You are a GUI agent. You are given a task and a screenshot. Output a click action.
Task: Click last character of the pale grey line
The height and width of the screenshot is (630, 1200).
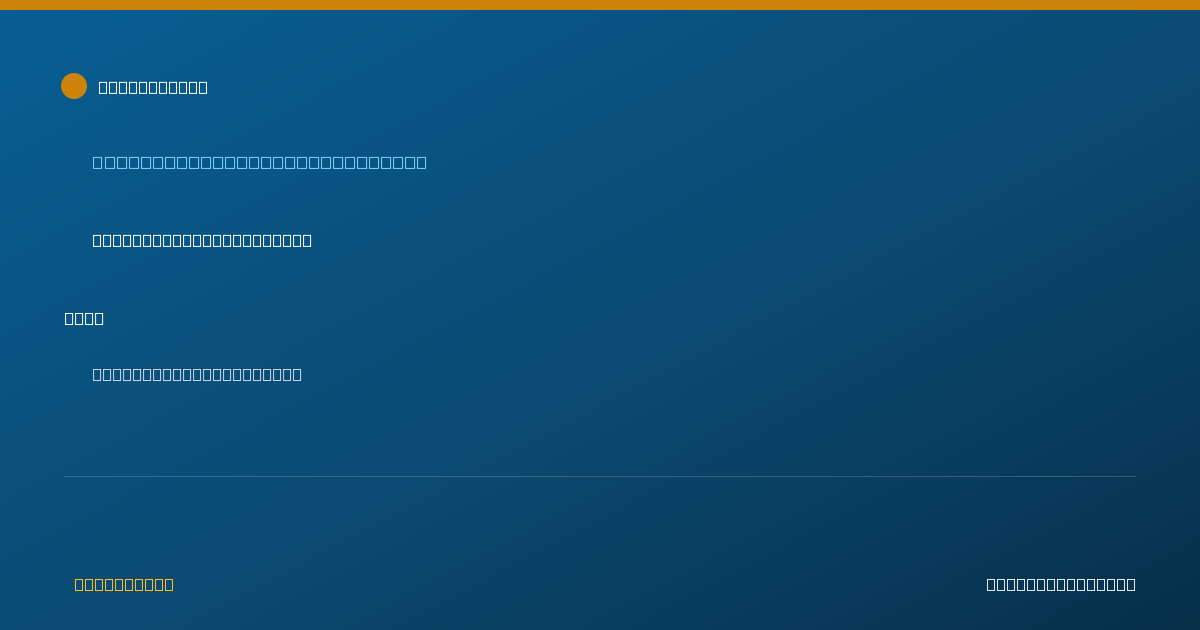click(x=297, y=374)
